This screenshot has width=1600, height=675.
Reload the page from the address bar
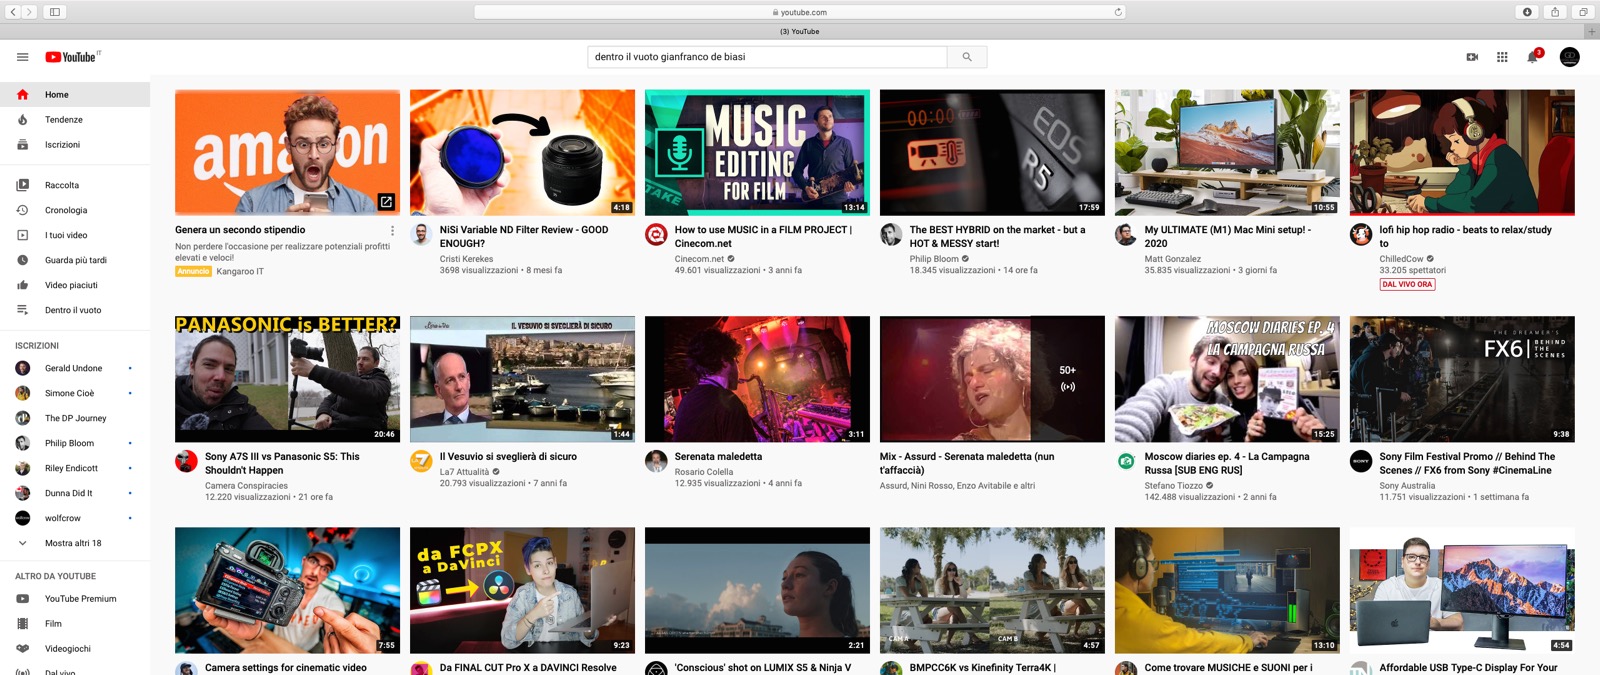point(1118,12)
